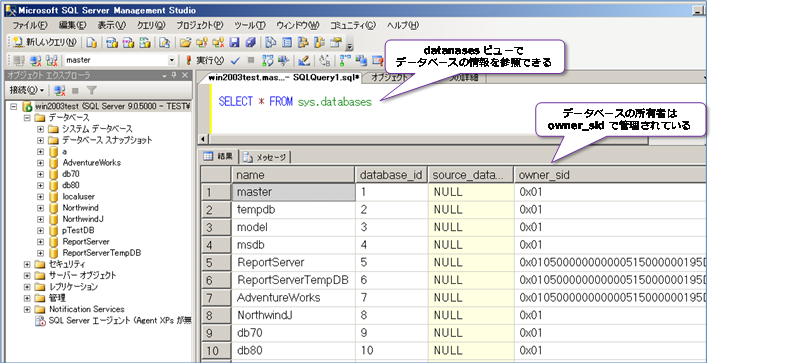Select the msdb cell in results grid

pos(293,245)
